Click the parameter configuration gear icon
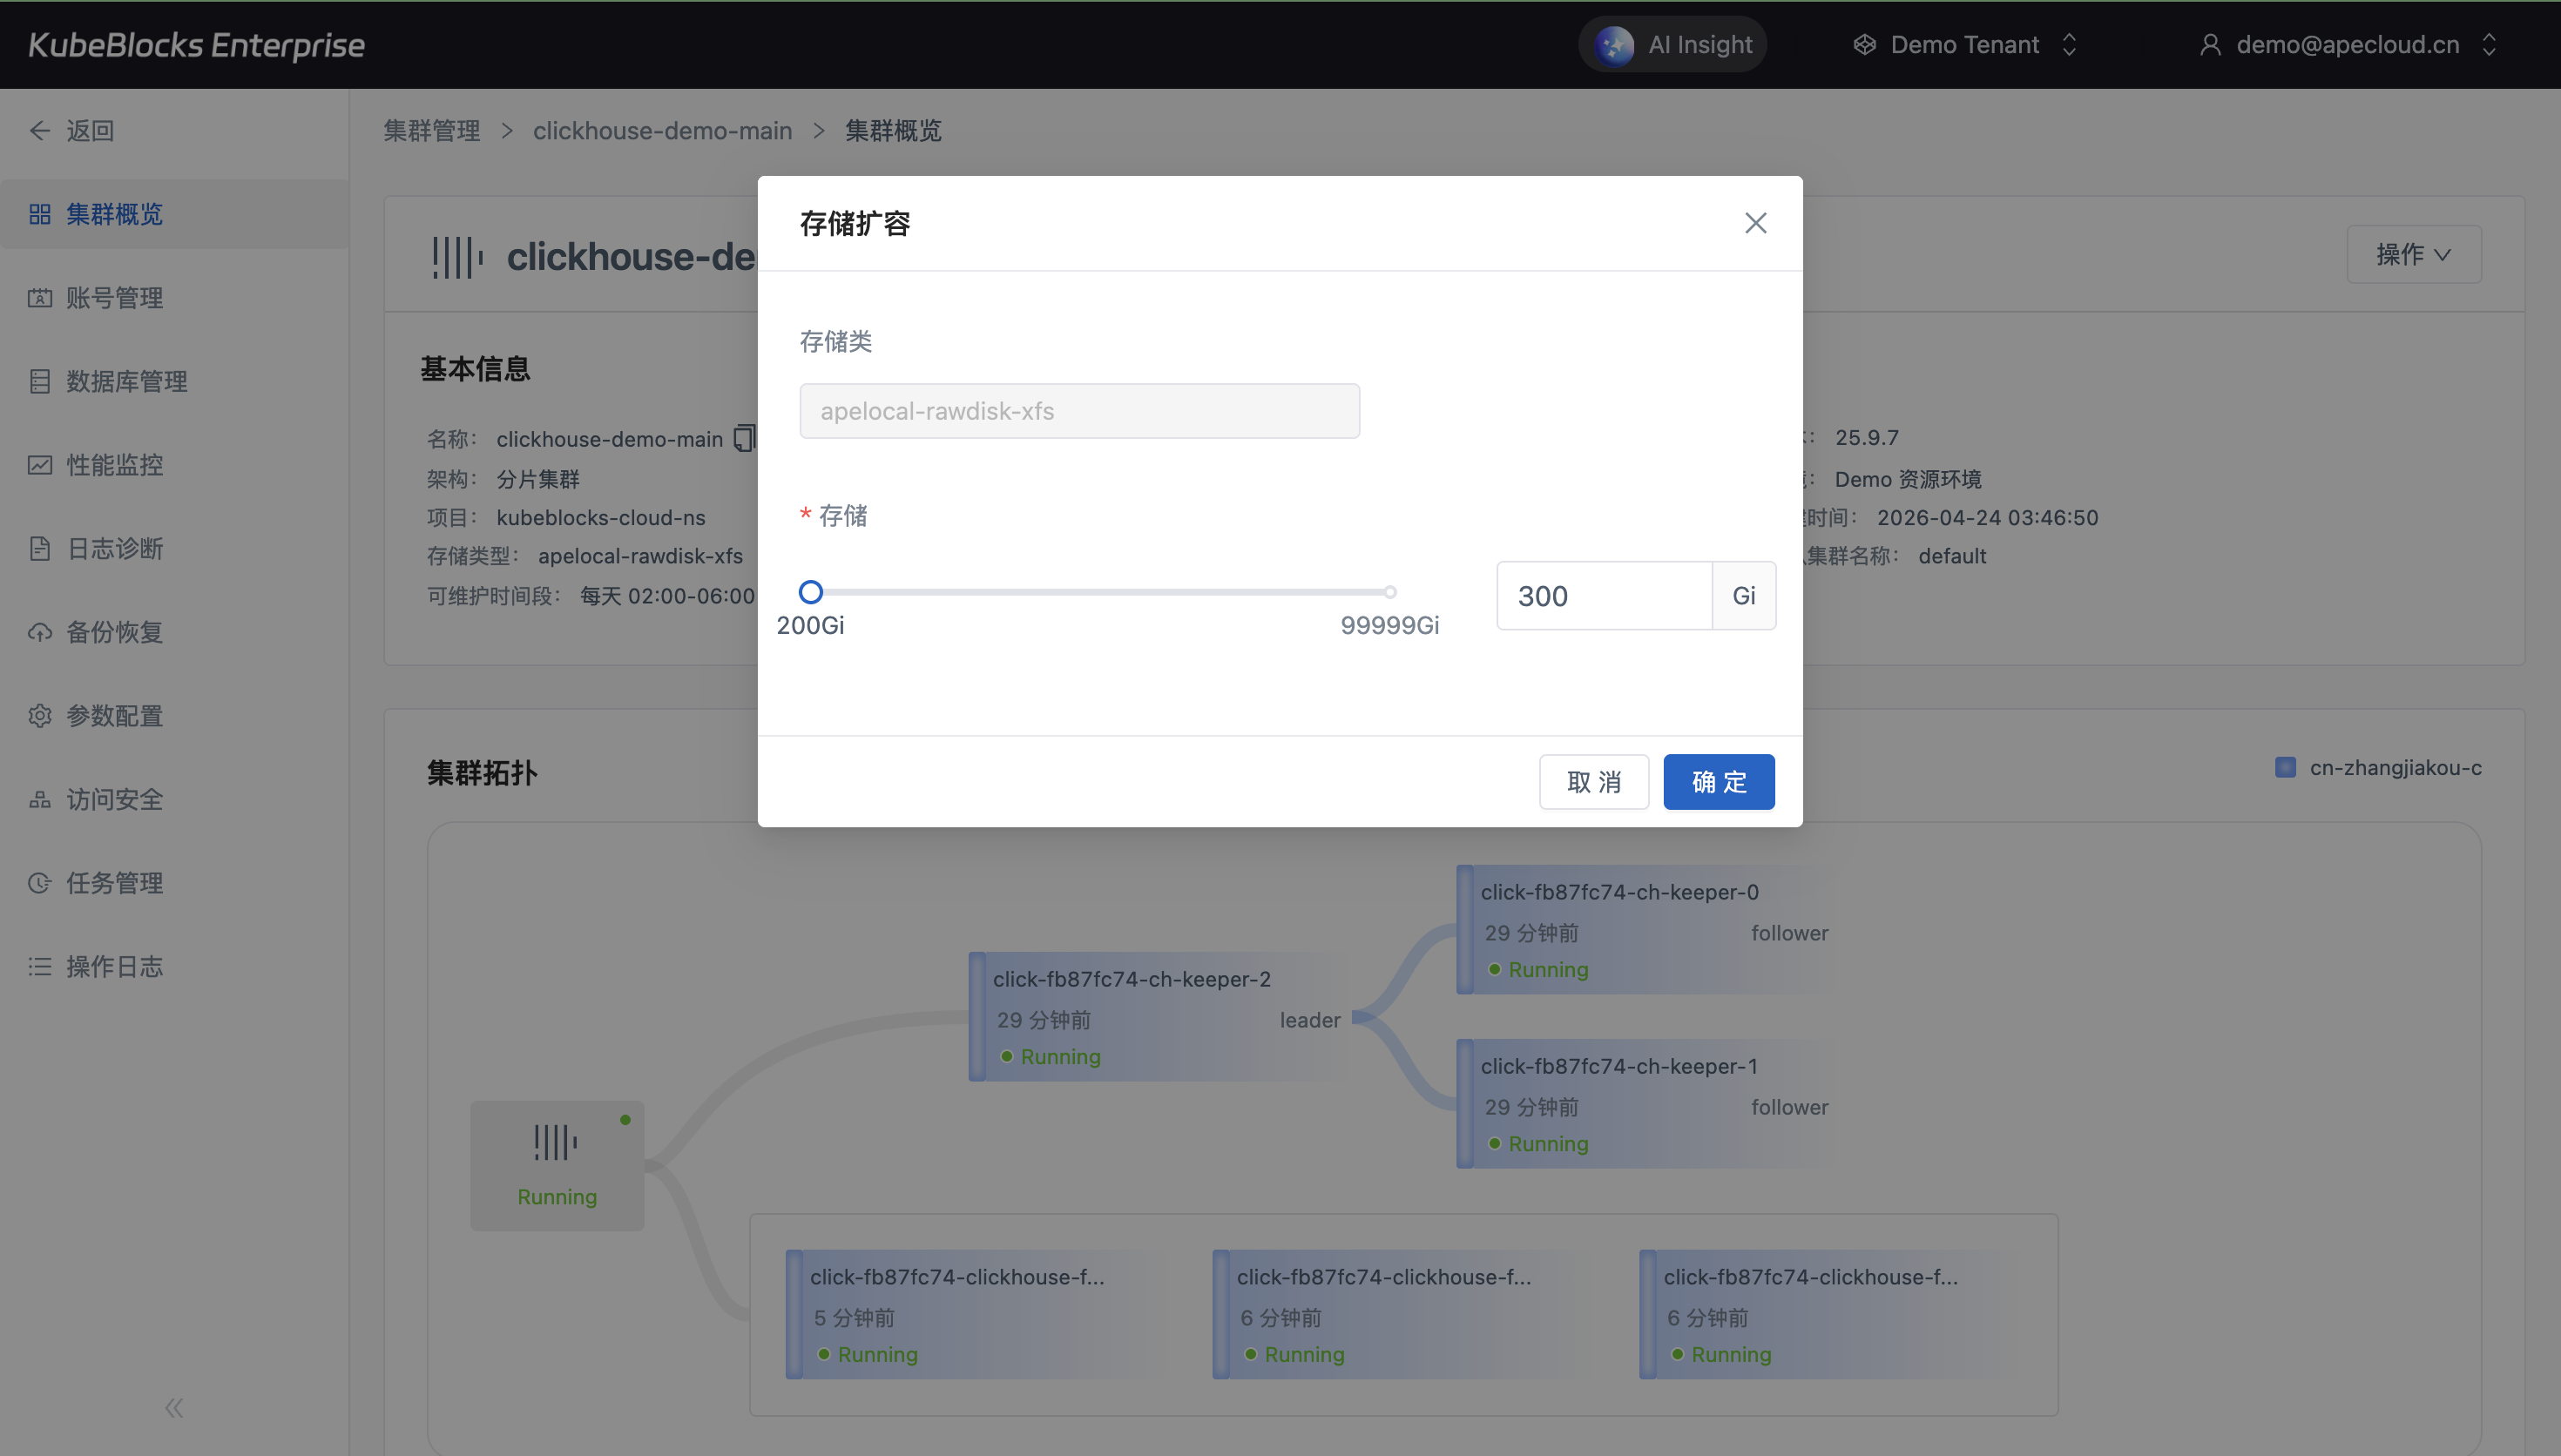The height and width of the screenshot is (1456, 2561). (x=40, y=716)
